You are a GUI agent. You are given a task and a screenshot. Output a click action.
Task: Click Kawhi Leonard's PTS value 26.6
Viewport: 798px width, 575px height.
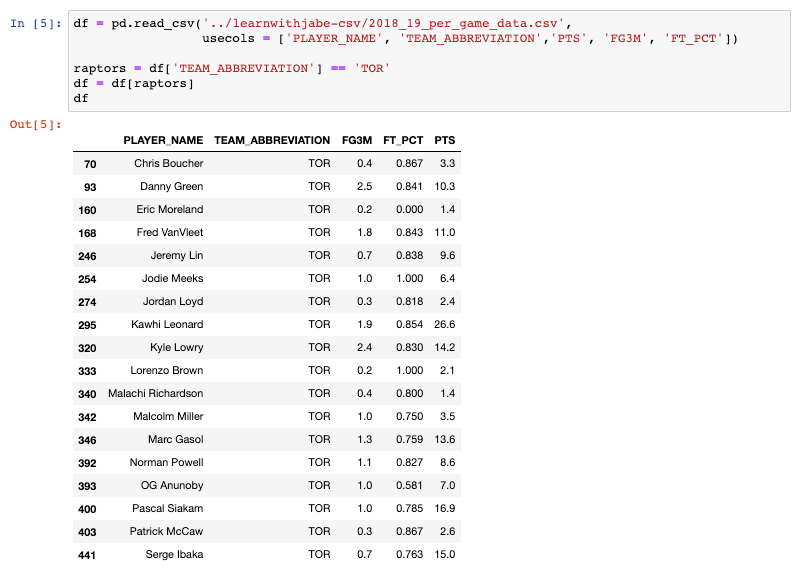(x=444, y=324)
